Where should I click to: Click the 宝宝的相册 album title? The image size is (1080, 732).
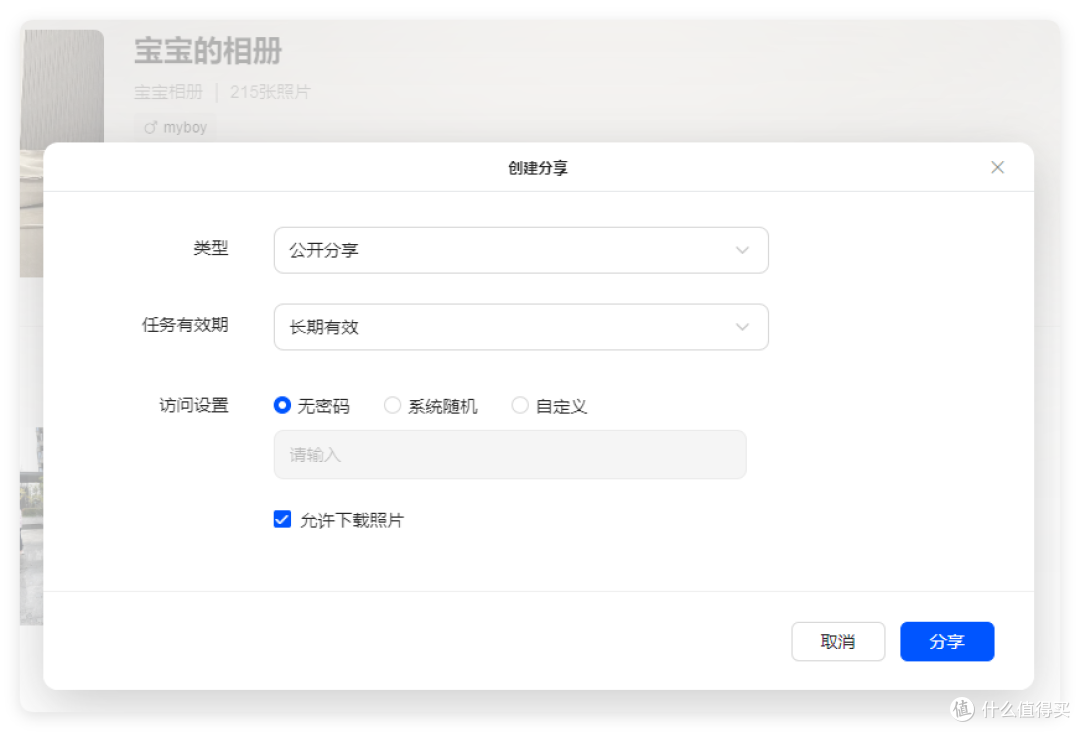208,51
